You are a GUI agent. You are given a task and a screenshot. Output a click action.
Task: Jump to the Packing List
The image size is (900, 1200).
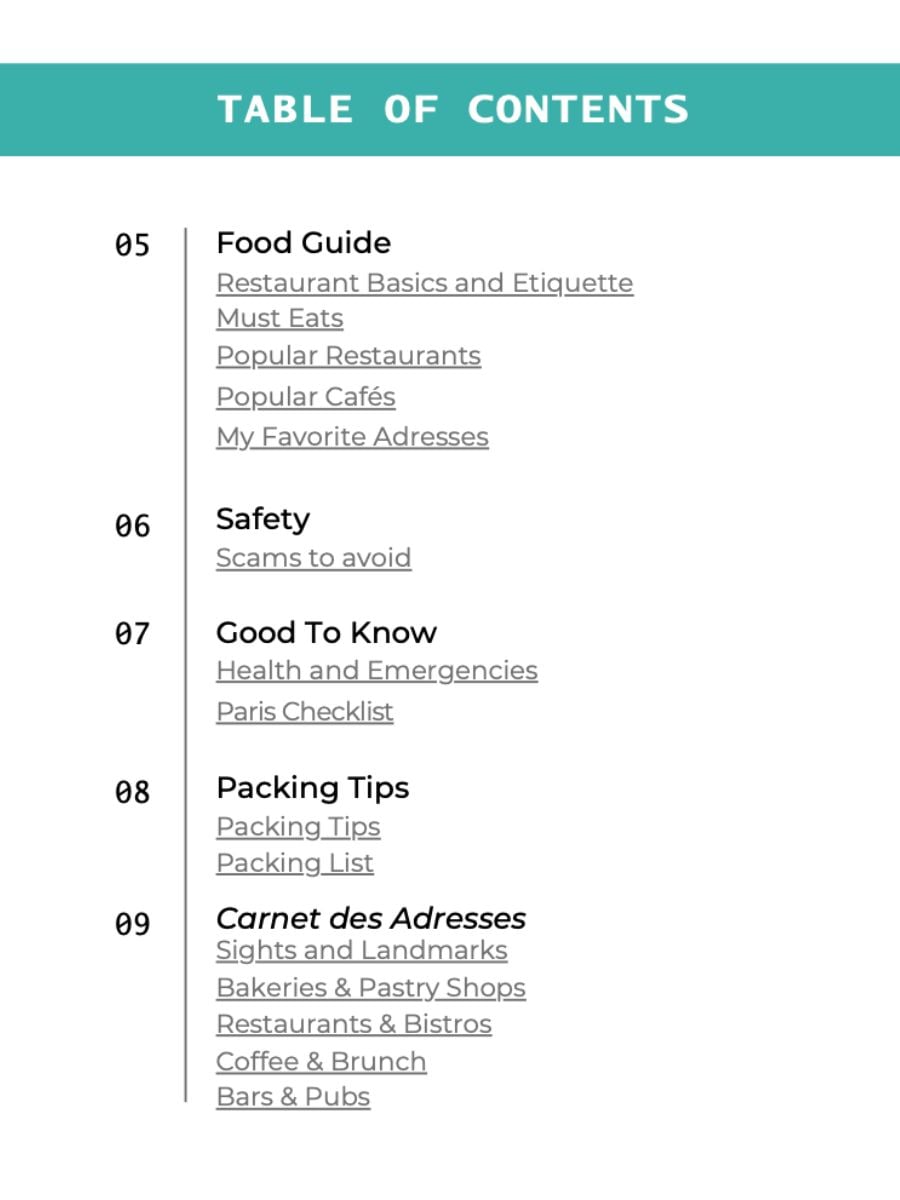click(294, 863)
